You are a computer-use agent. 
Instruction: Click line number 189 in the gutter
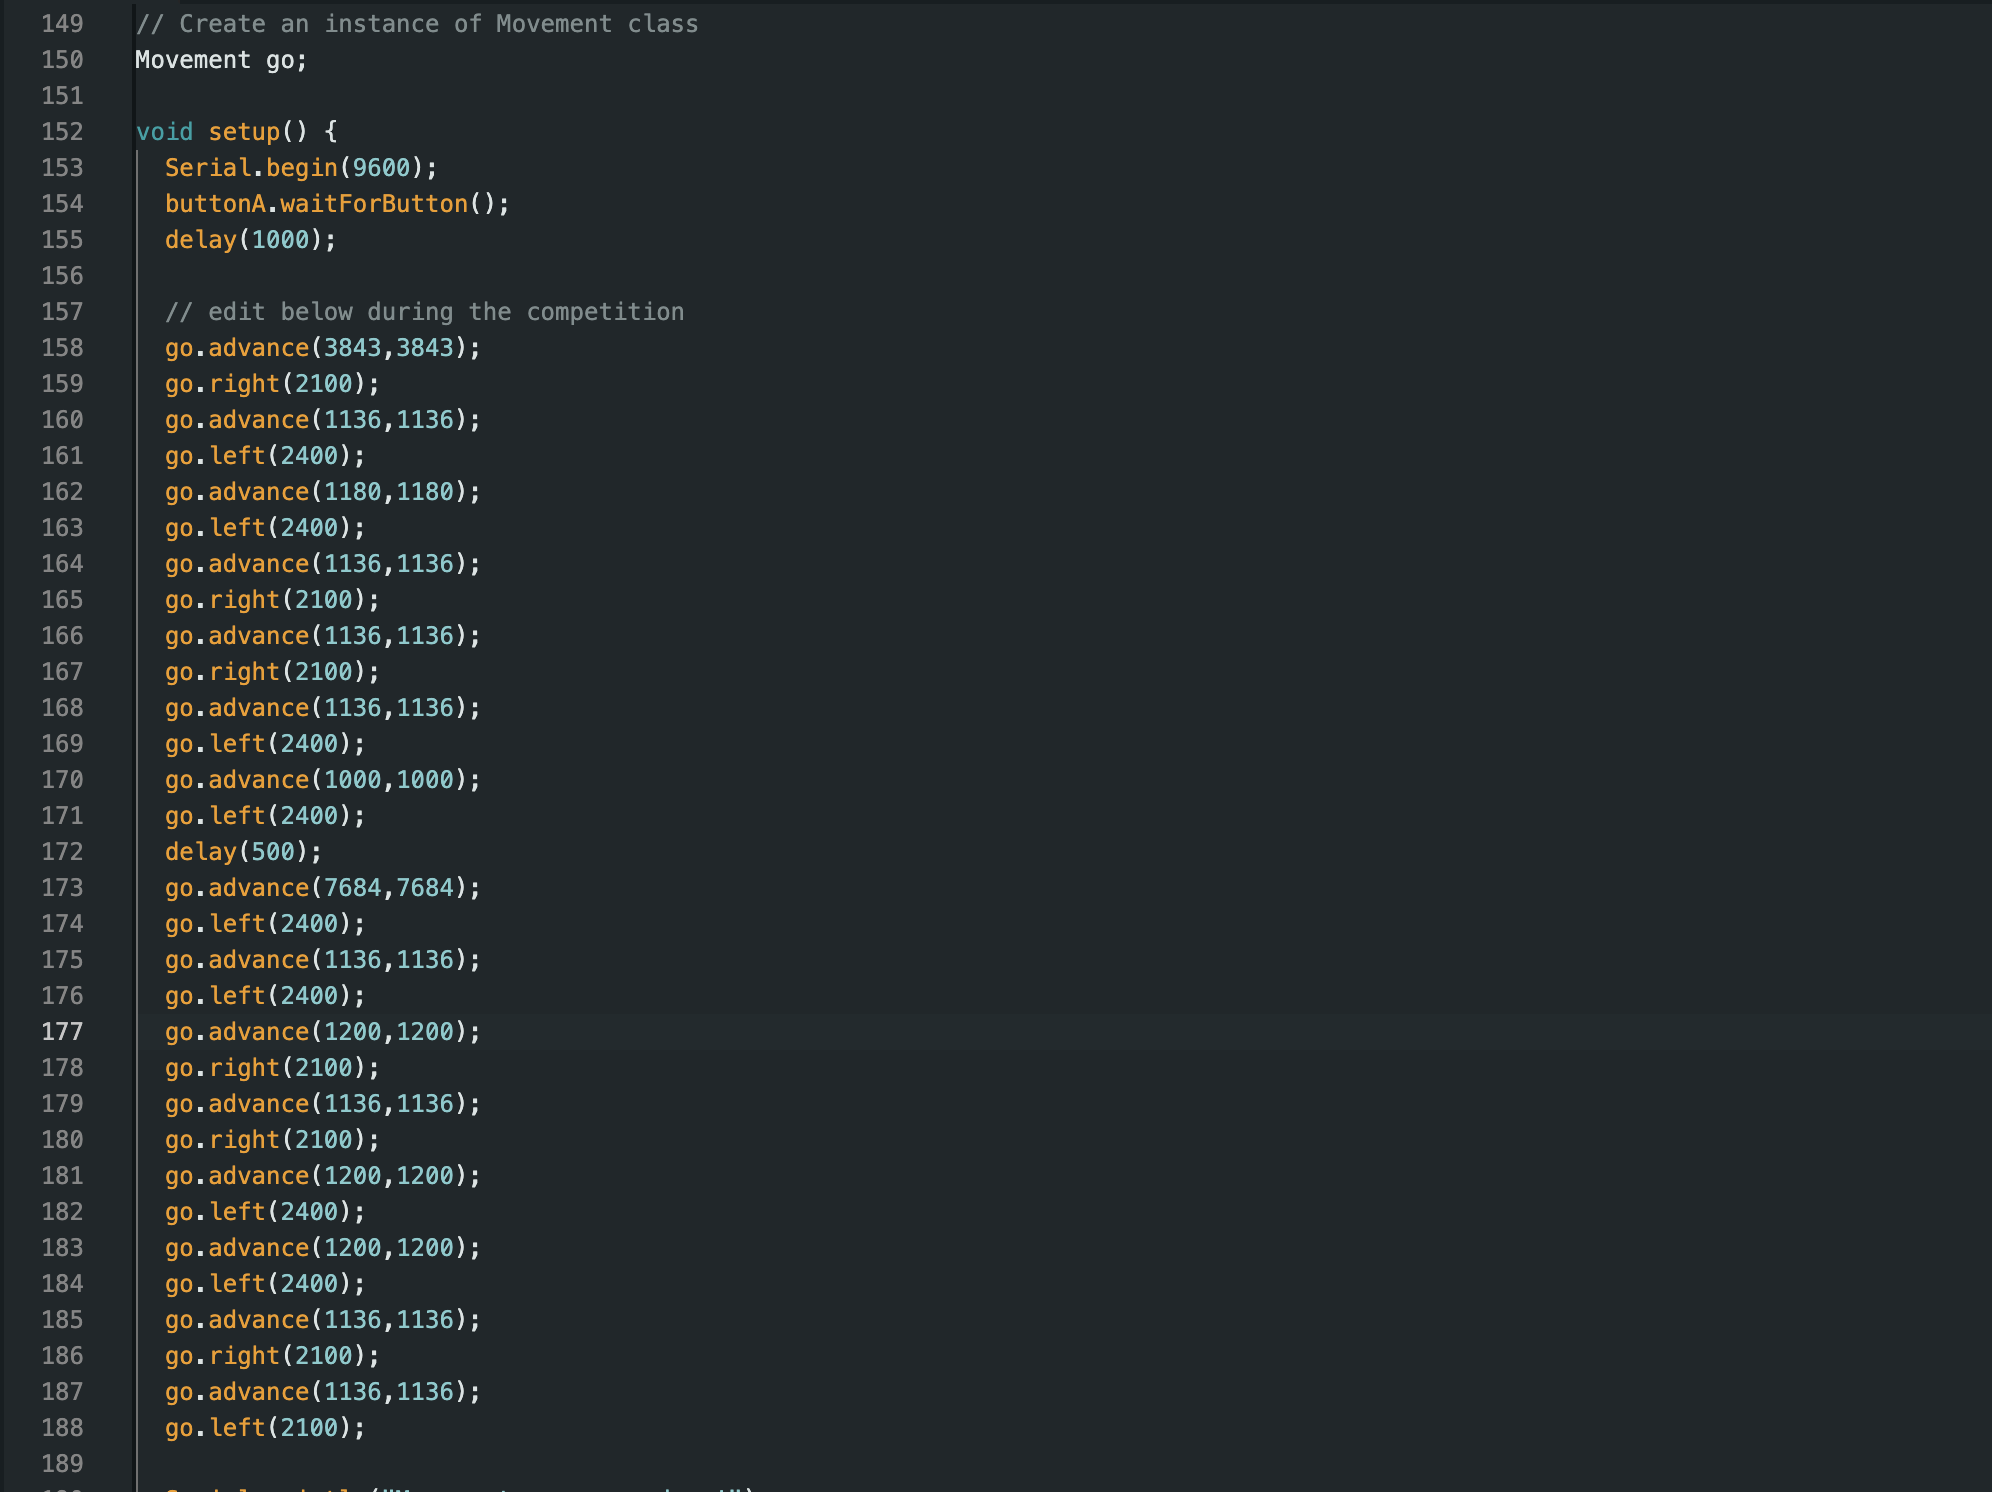click(64, 1462)
